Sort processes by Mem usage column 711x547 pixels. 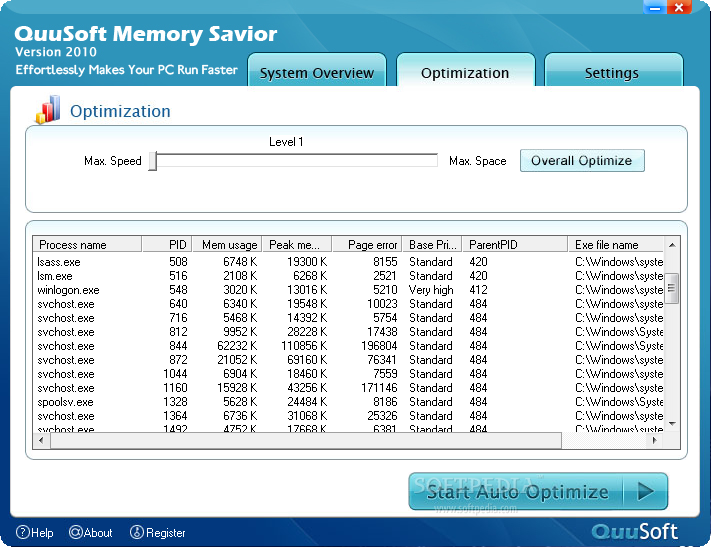click(x=228, y=245)
